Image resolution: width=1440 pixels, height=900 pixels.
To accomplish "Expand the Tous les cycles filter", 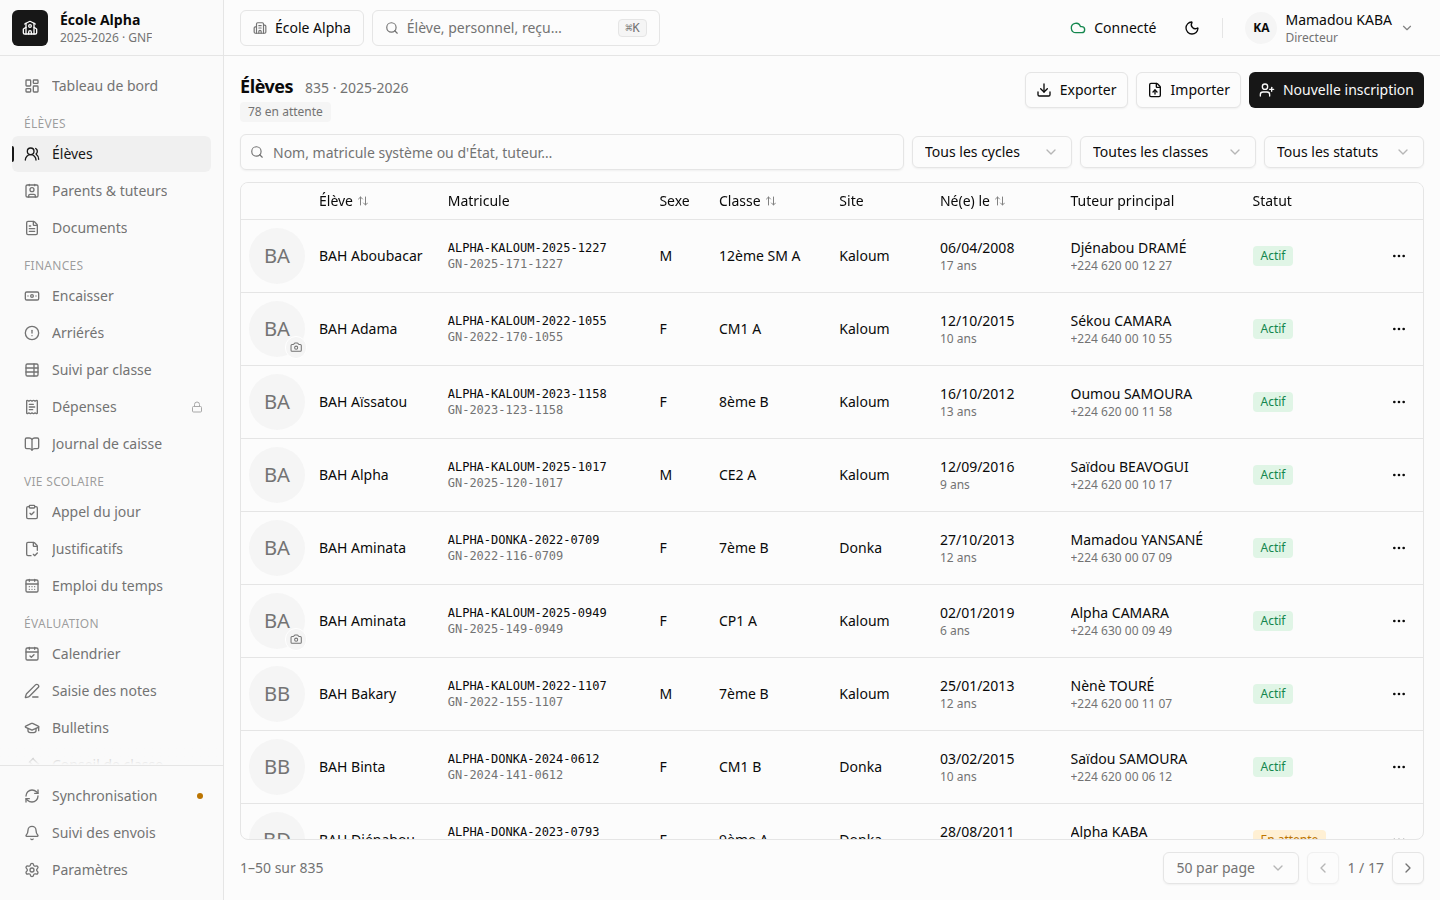I will (x=990, y=152).
